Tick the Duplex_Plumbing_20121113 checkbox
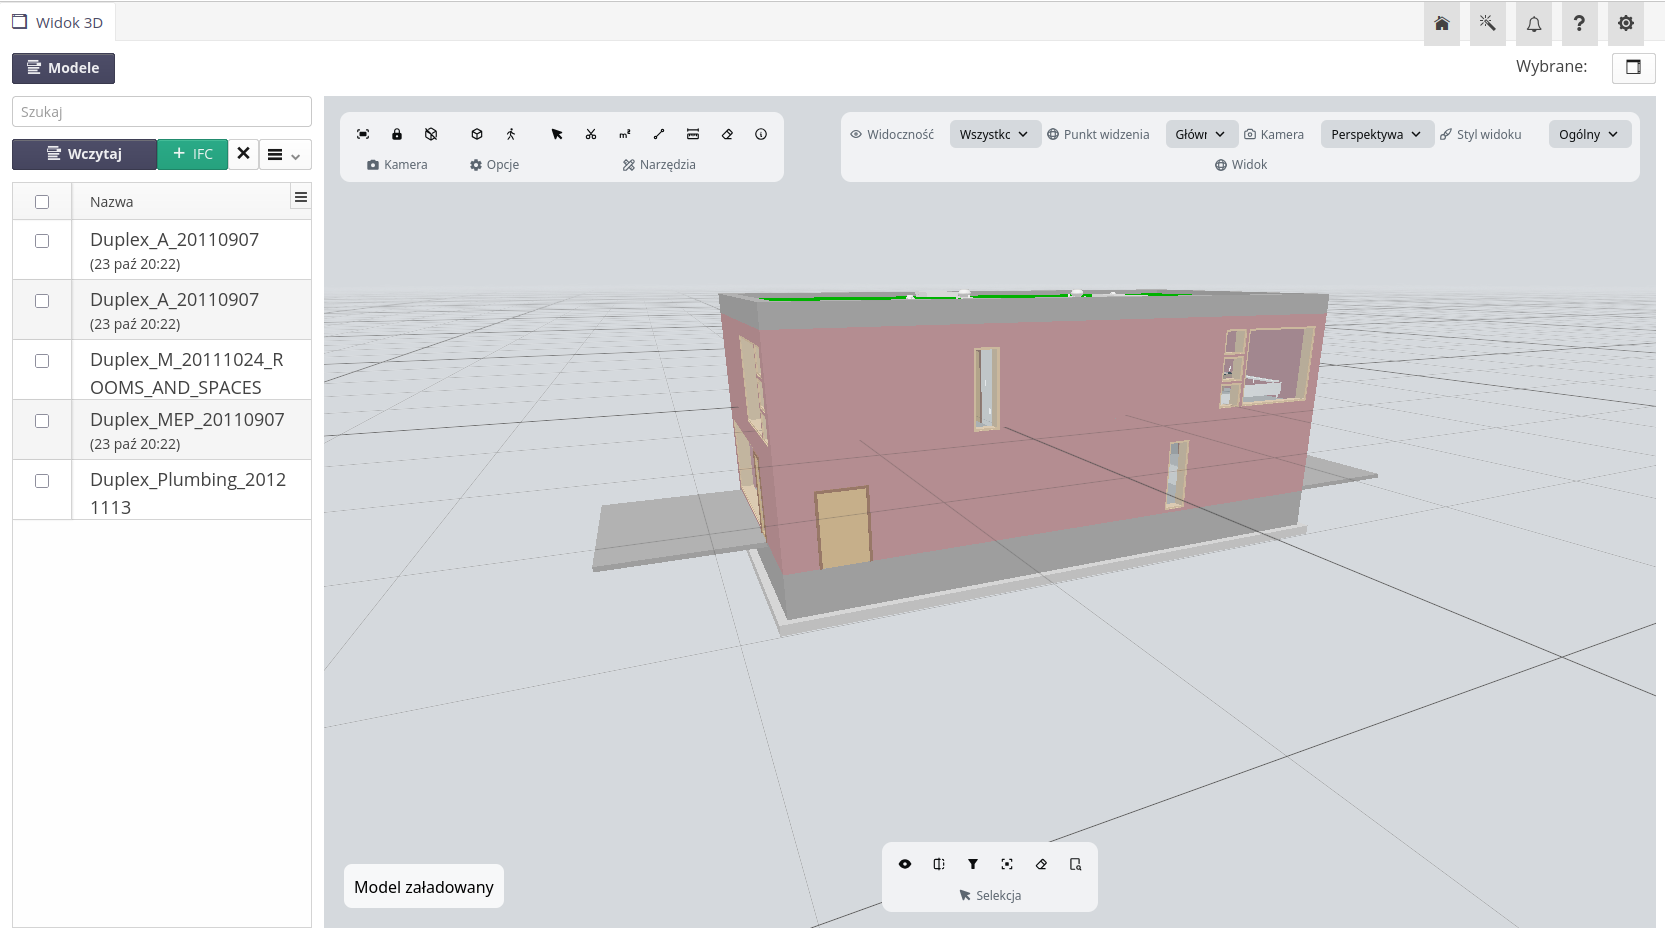 pos(42,481)
